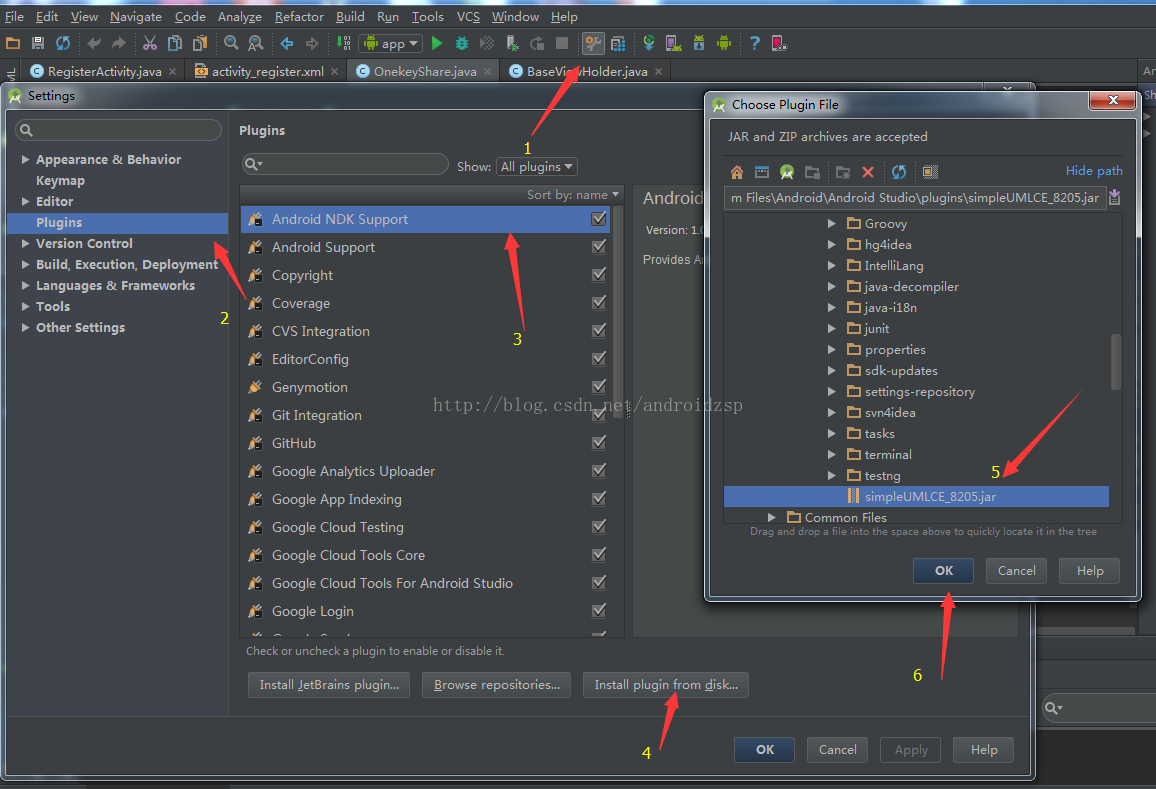
Task: Click the Find magnifier icon in toolbar
Action: (231, 44)
